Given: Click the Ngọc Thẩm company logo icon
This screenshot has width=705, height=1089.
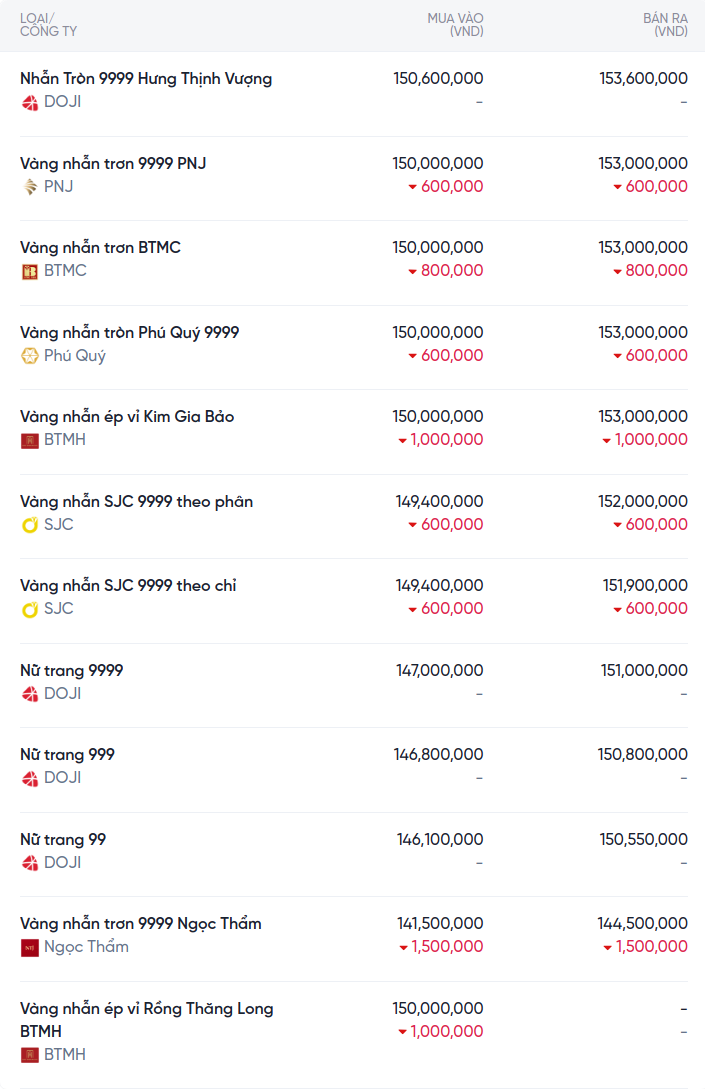Looking at the screenshot, I should [30, 947].
